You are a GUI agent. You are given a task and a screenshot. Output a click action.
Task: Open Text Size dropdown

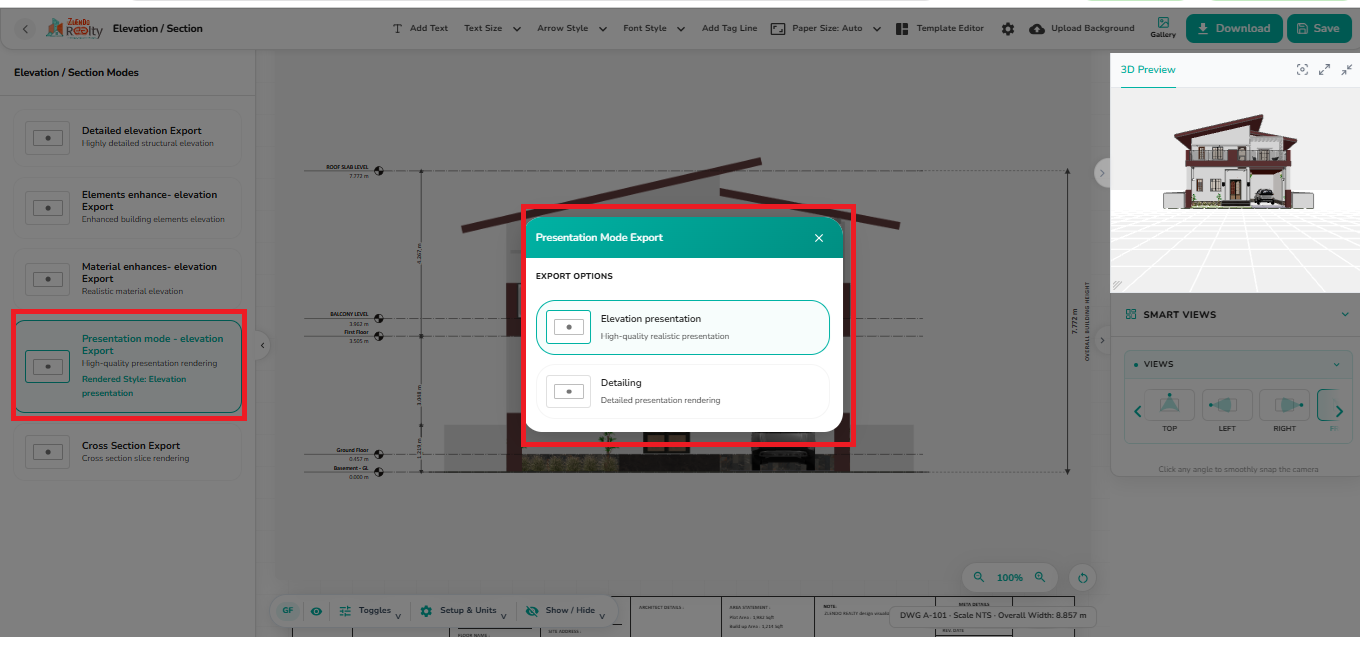(x=492, y=29)
